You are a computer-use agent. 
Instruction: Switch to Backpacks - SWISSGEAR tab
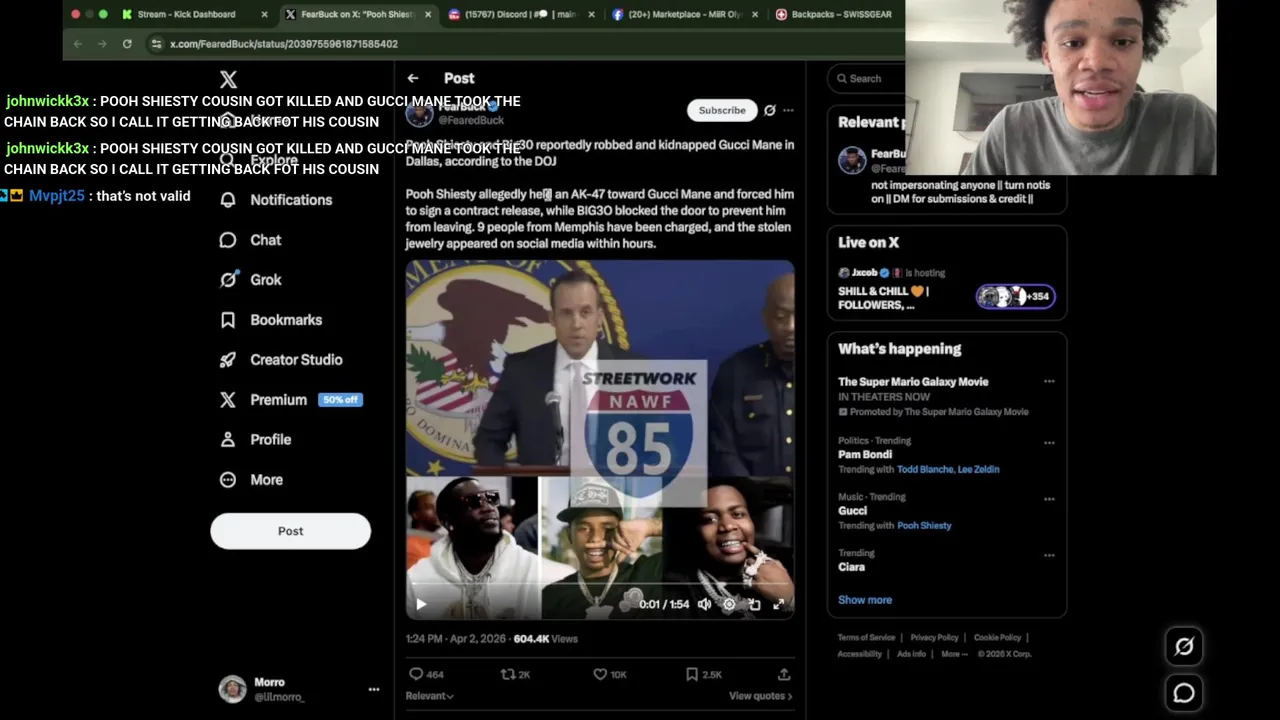pyautogui.click(x=840, y=15)
